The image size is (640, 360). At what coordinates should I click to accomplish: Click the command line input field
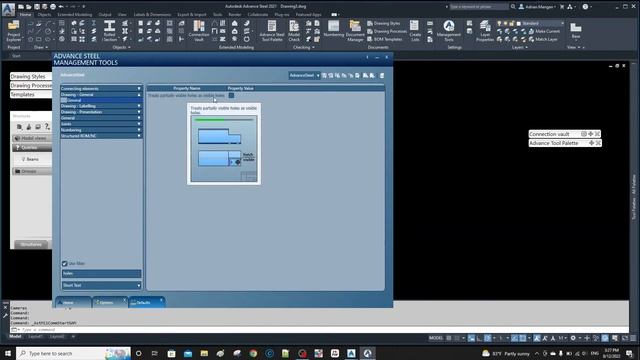(x=318, y=329)
